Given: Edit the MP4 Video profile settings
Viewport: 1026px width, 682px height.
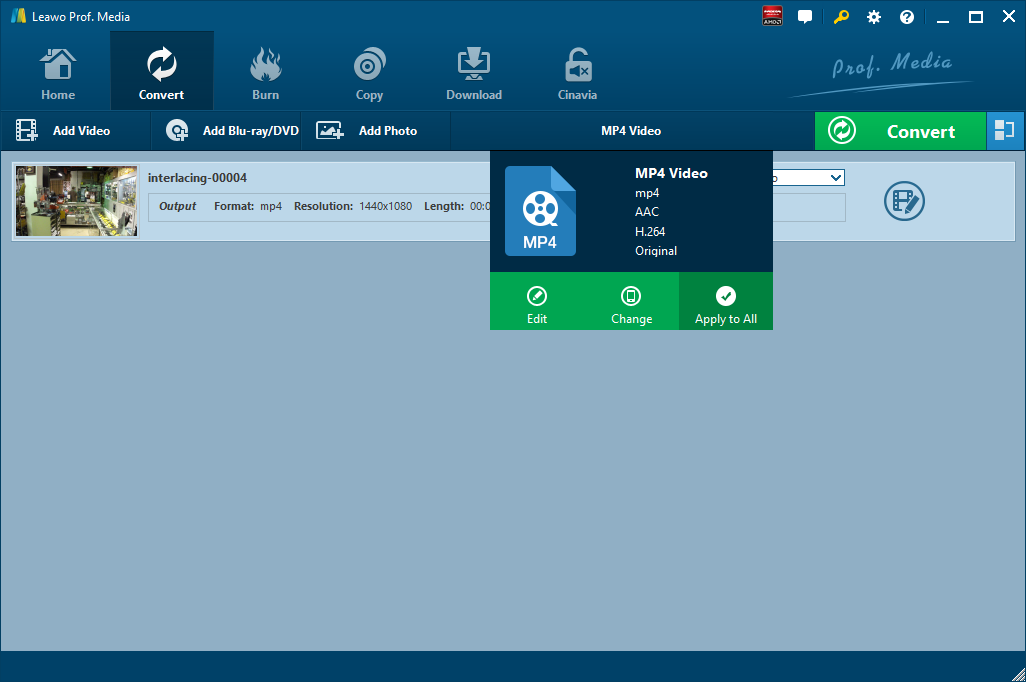Looking at the screenshot, I should coord(537,305).
